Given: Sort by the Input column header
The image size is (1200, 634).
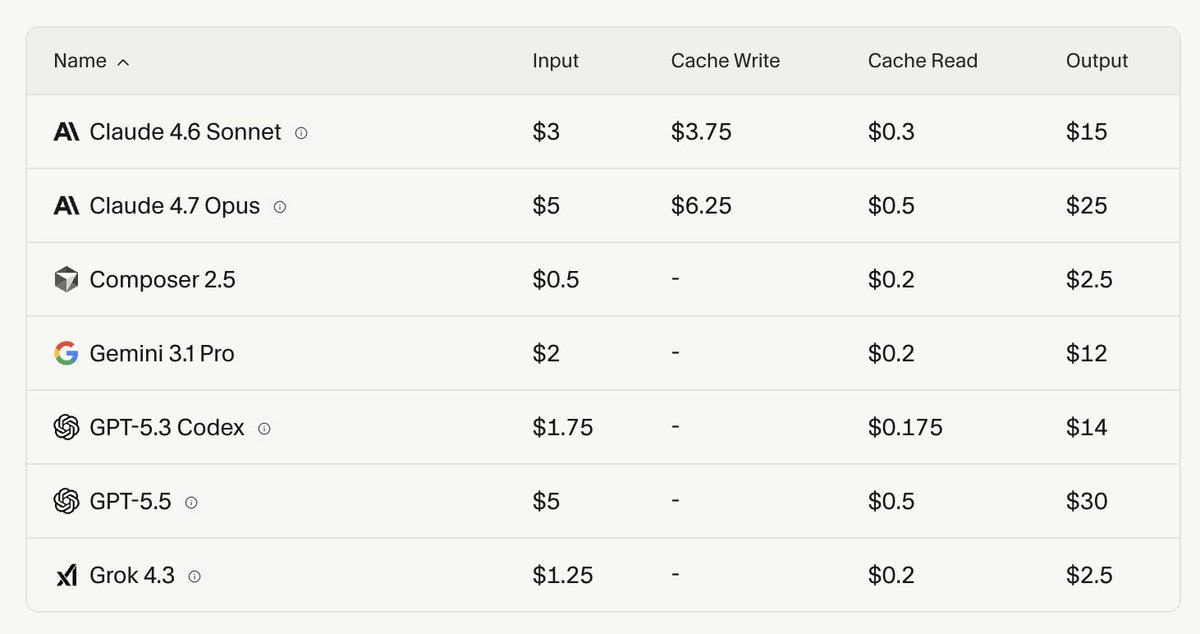Looking at the screenshot, I should click(x=555, y=61).
